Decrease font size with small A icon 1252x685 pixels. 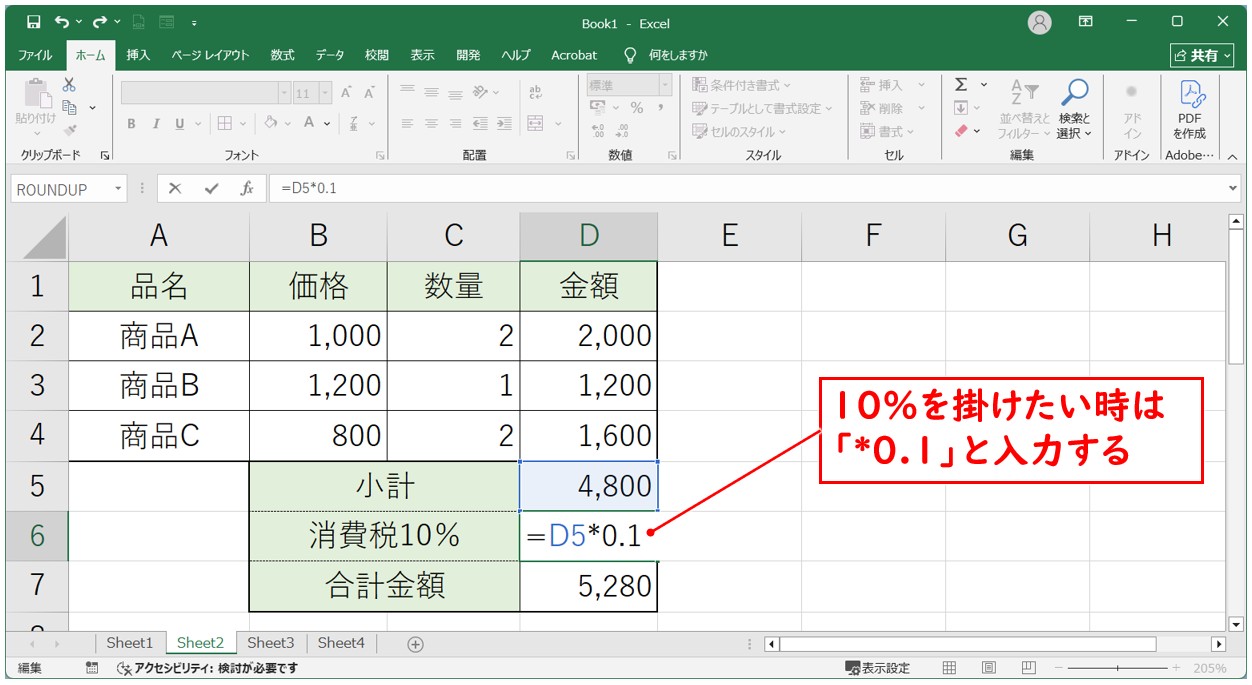tap(369, 93)
